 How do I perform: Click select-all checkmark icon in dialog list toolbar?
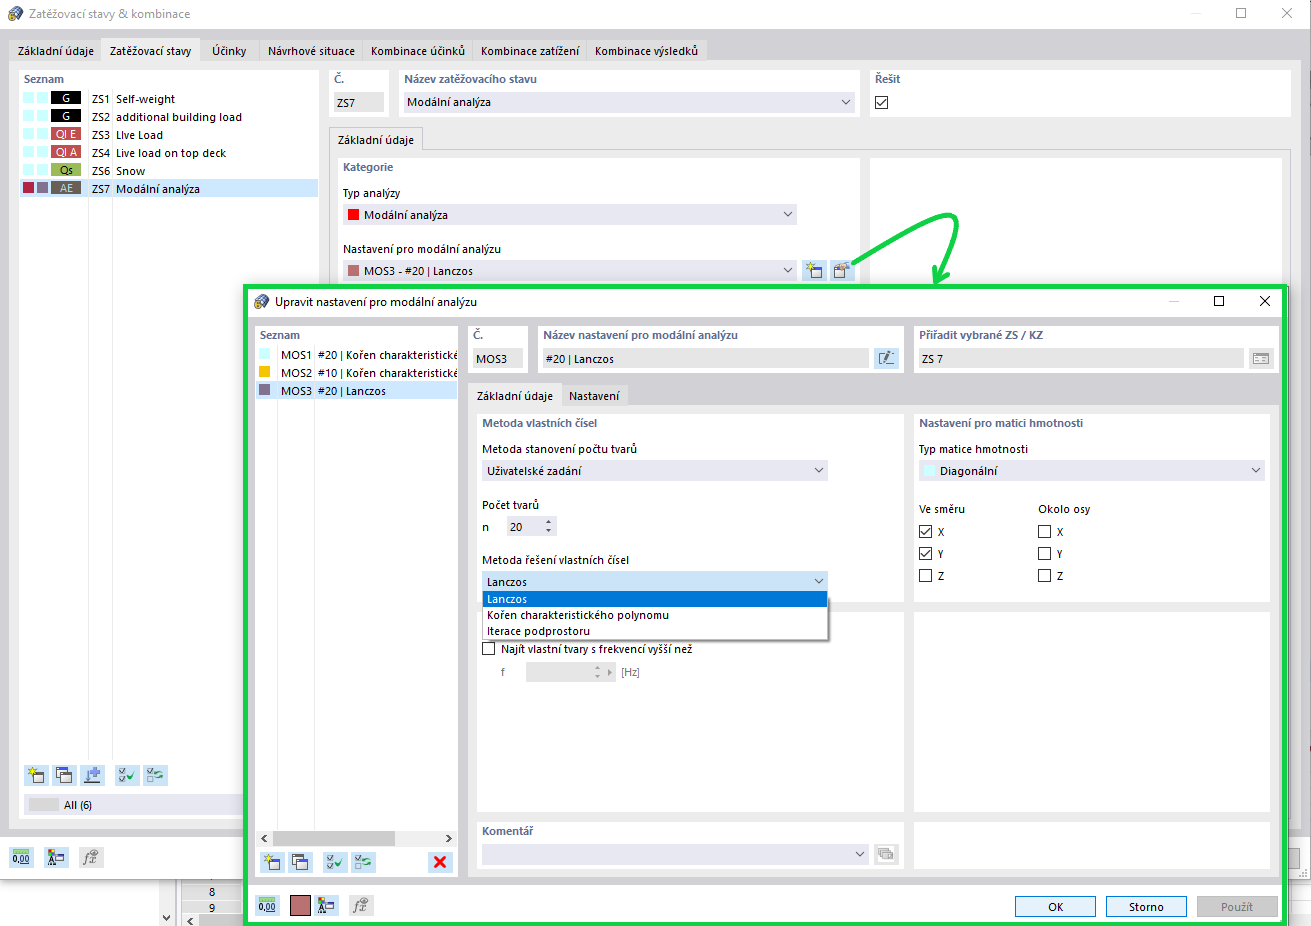pyautogui.click(x=334, y=862)
